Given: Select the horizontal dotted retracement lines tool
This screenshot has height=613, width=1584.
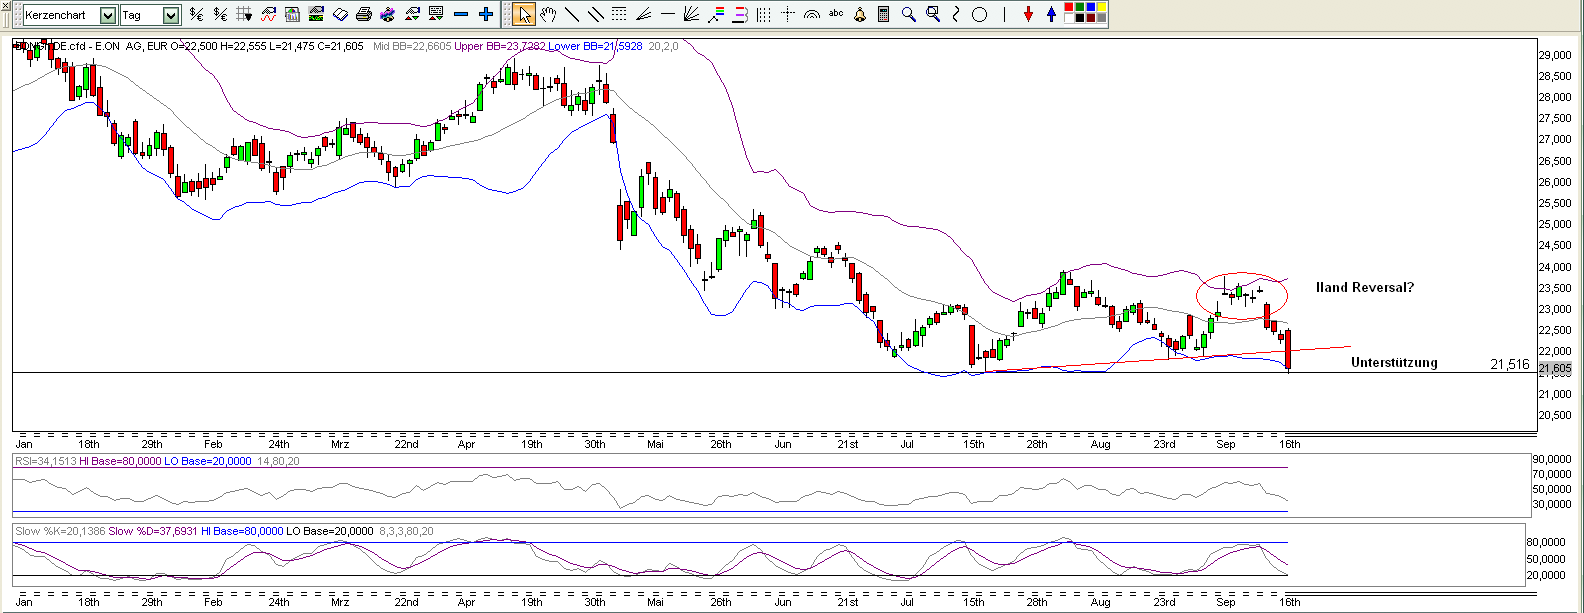Looking at the screenshot, I should tap(619, 14).
